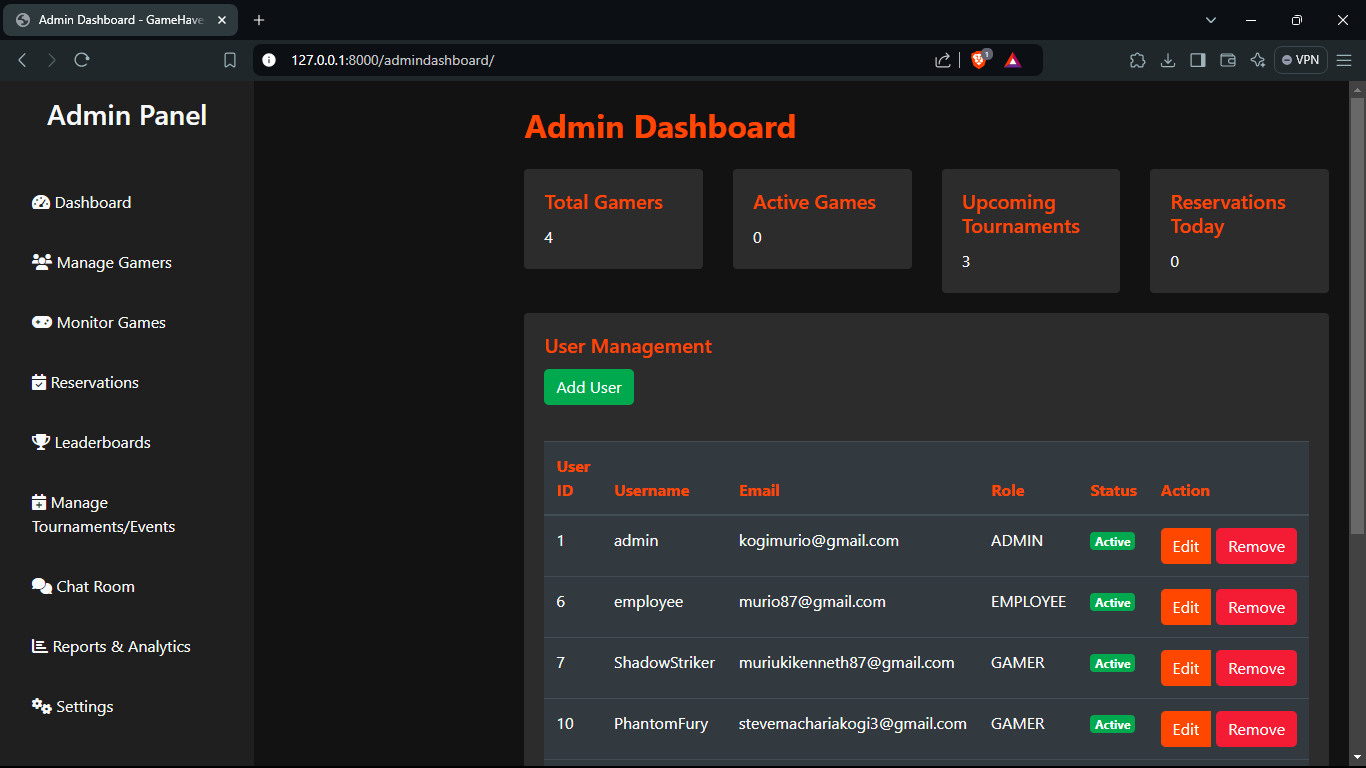Click the chat bubbles icon
The image size is (1366, 768).
42,586
